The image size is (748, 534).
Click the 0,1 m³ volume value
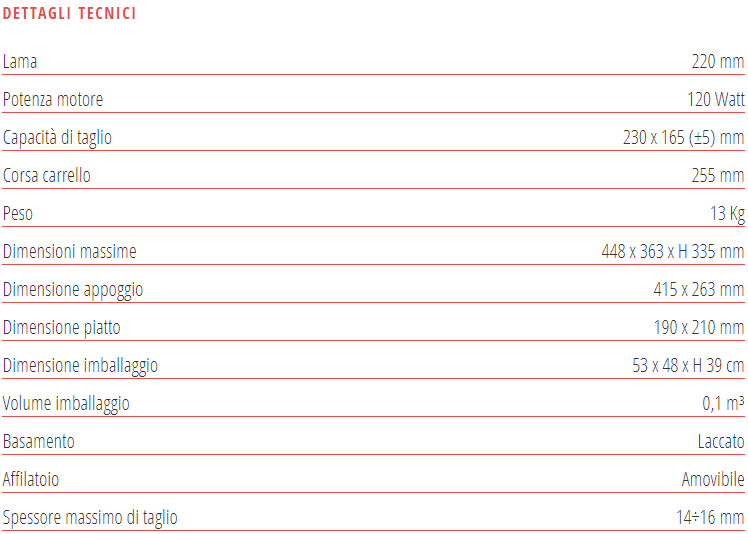723,404
